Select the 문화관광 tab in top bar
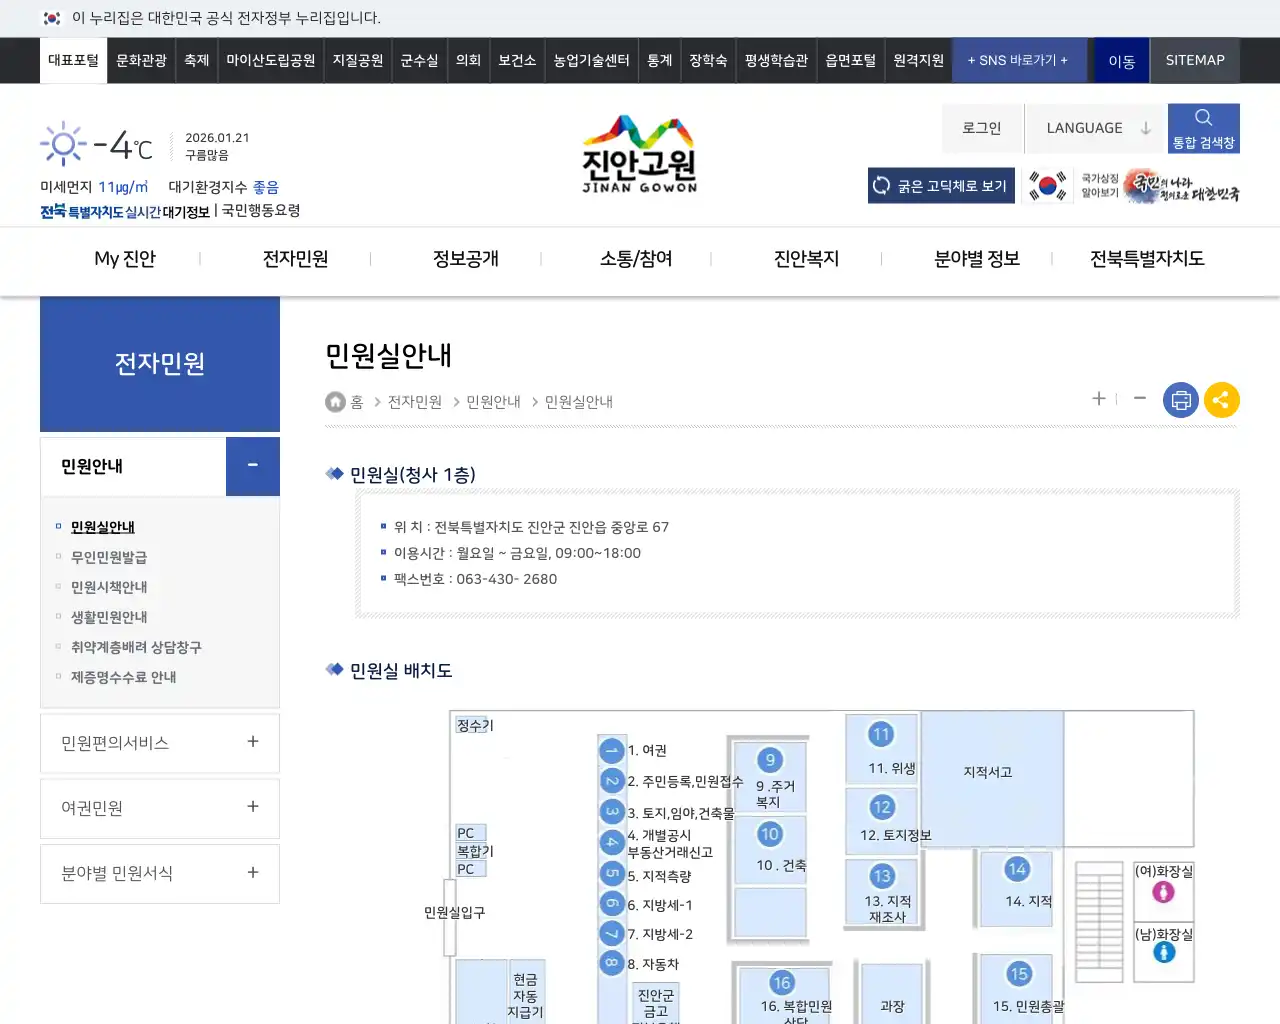This screenshot has height=1024, width=1280. pyautogui.click(x=140, y=60)
